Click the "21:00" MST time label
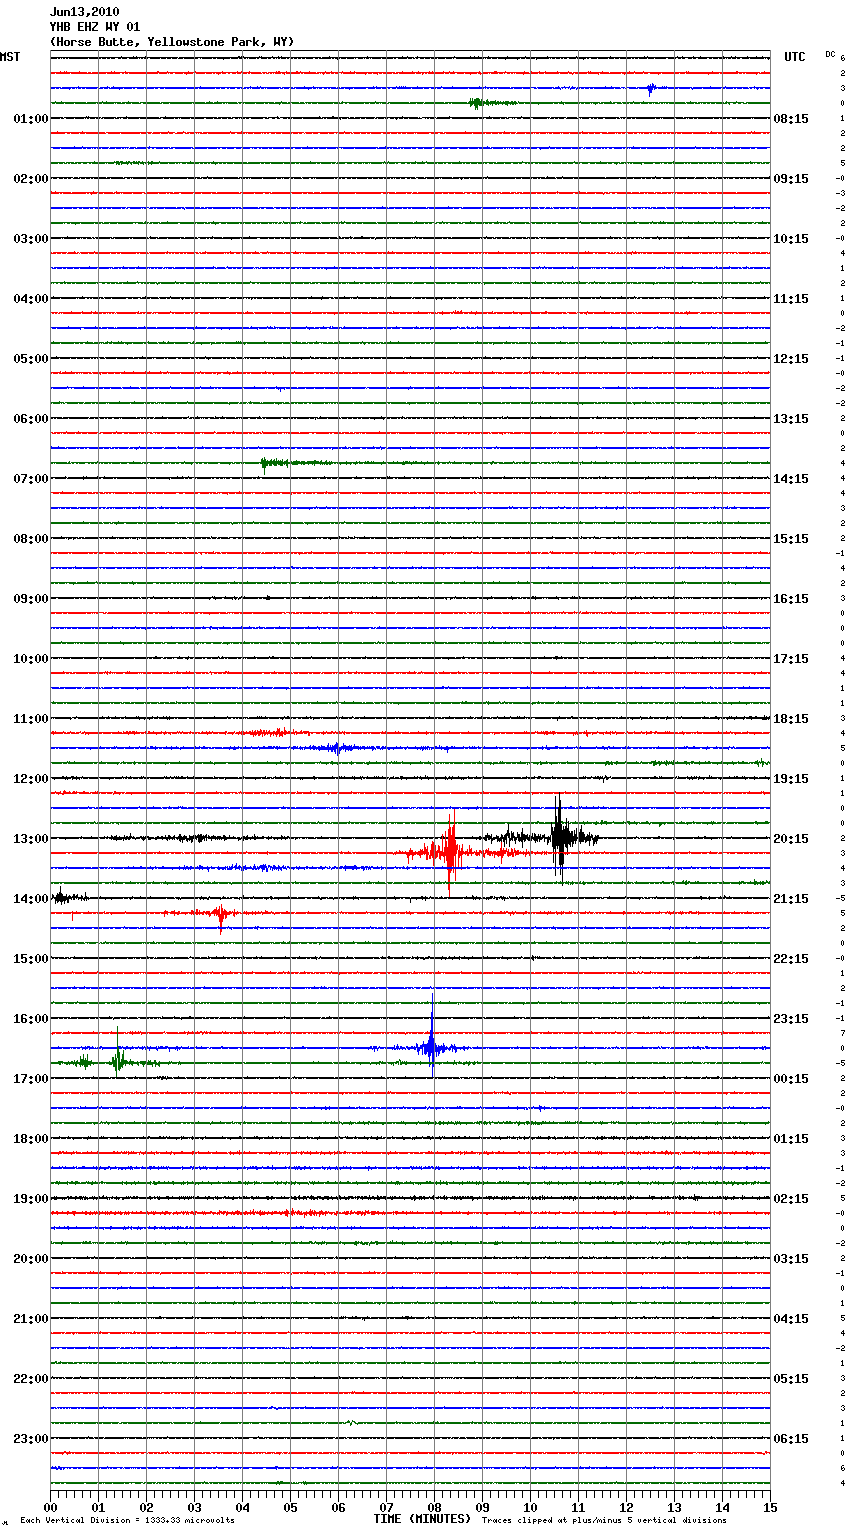This screenshot has width=850, height=1534. pyautogui.click(x=31, y=1319)
